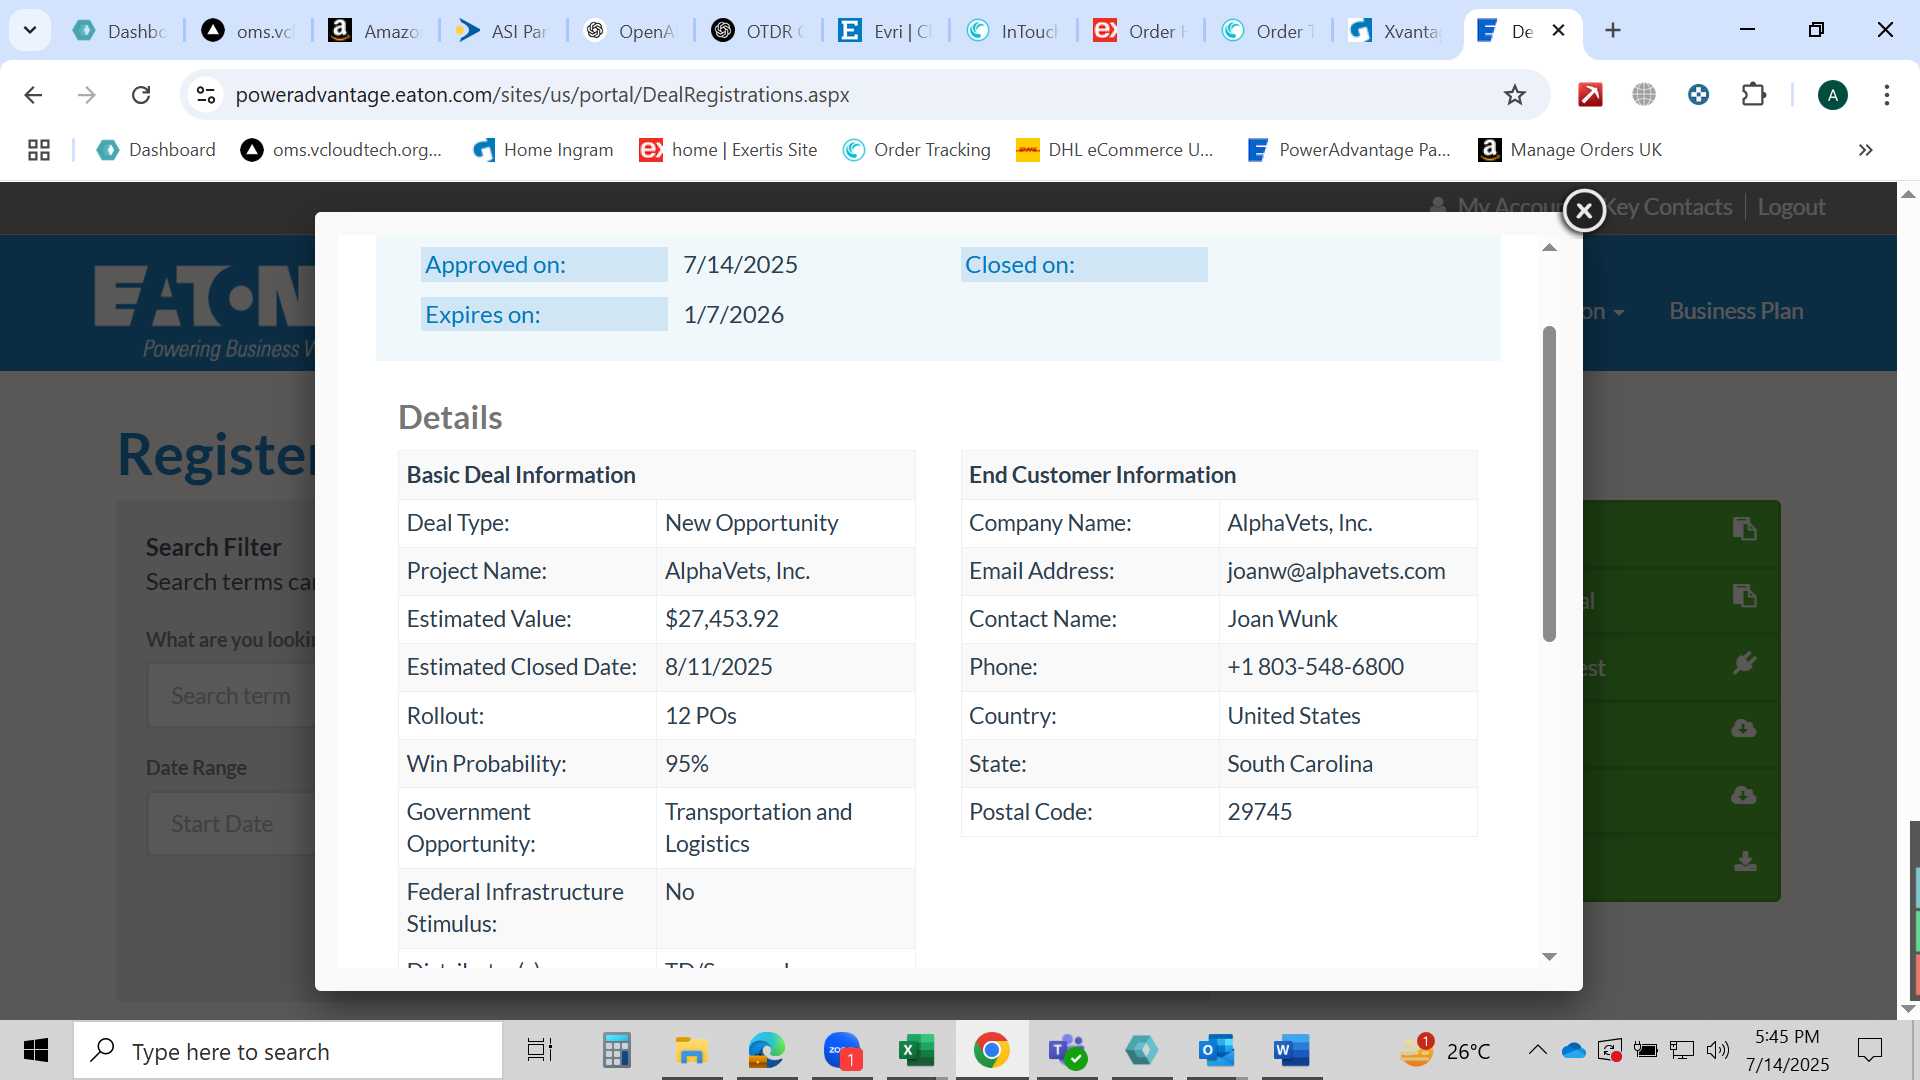Select the Estimated Value $27,453.92

(721, 619)
